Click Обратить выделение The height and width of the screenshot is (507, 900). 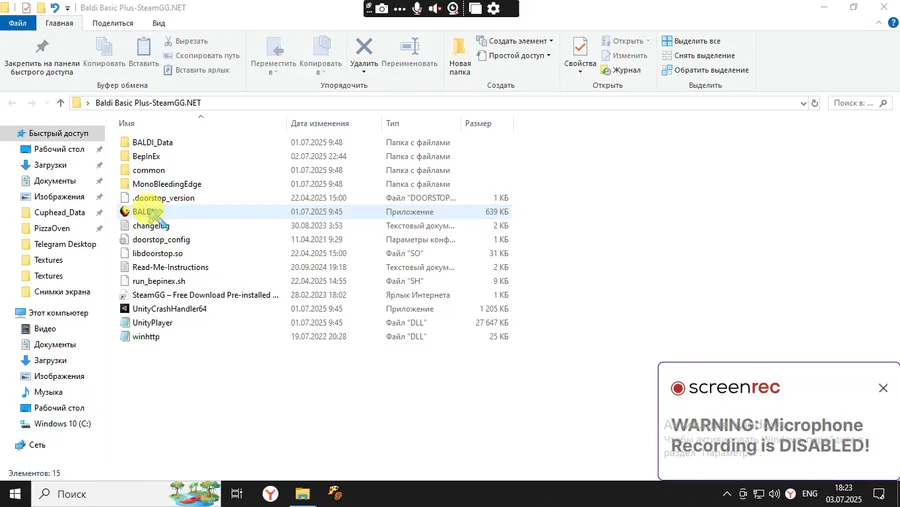pos(705,70)
